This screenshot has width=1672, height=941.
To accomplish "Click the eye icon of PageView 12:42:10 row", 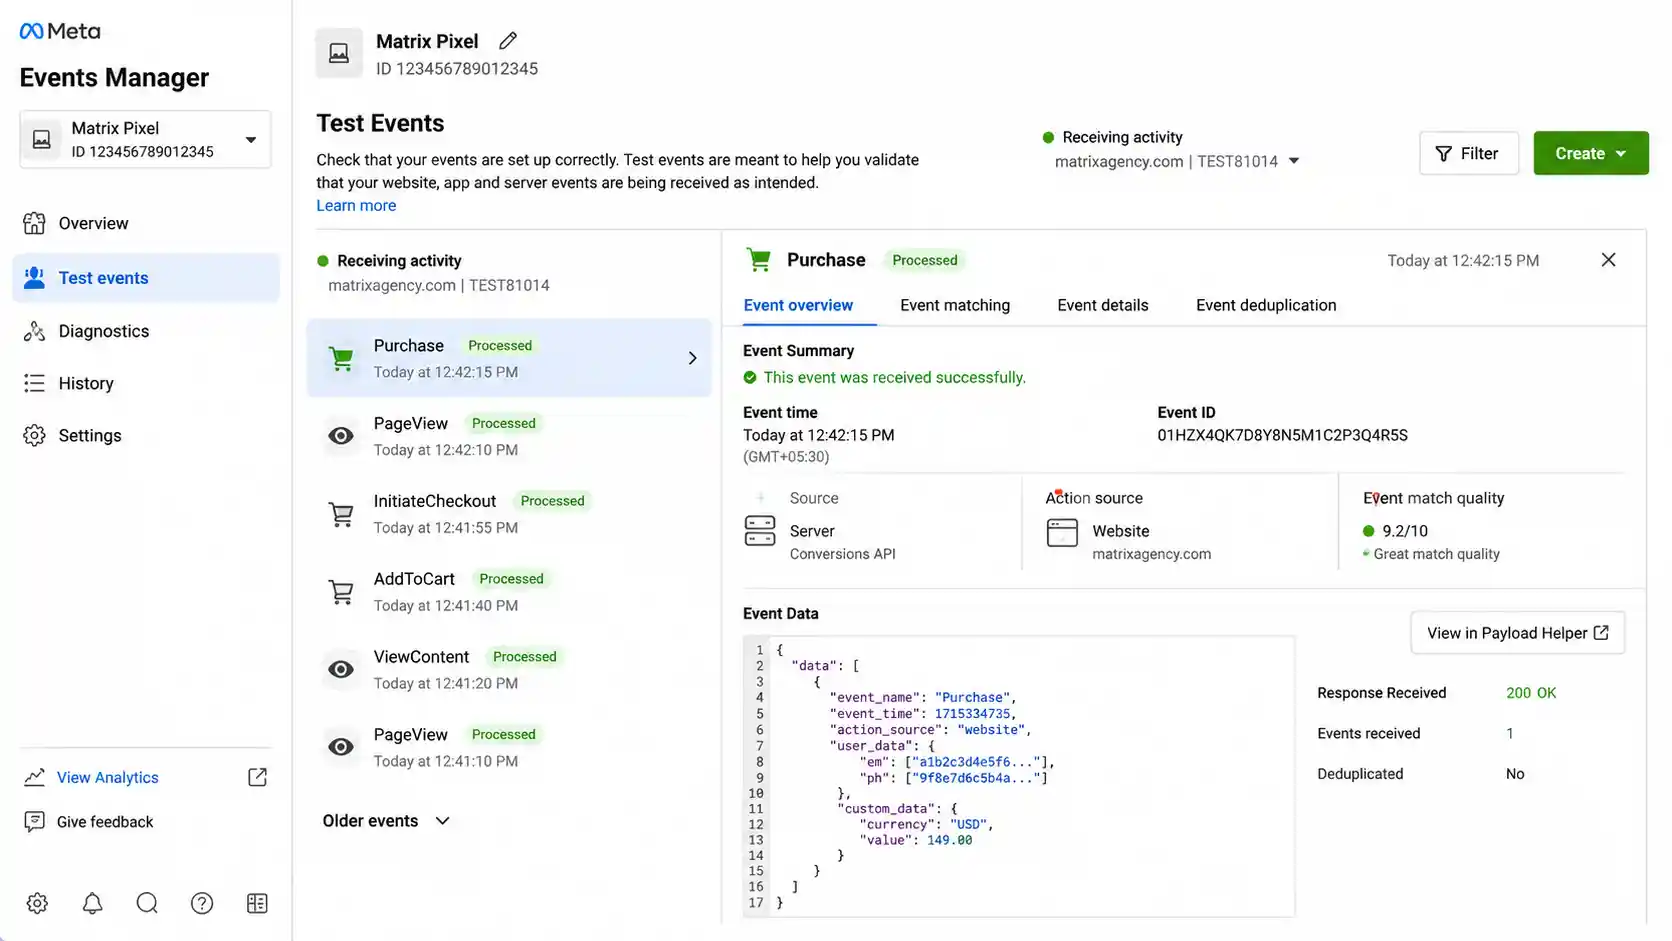I will (341, 436).
